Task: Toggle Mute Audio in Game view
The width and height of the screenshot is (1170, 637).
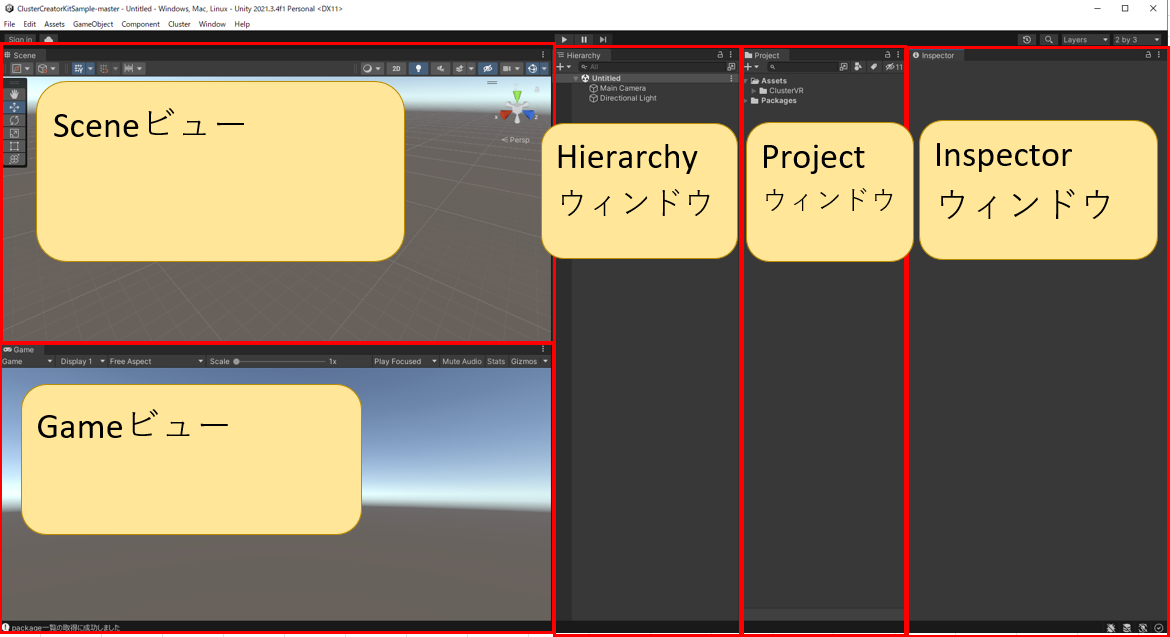Action: coord(462,361)
